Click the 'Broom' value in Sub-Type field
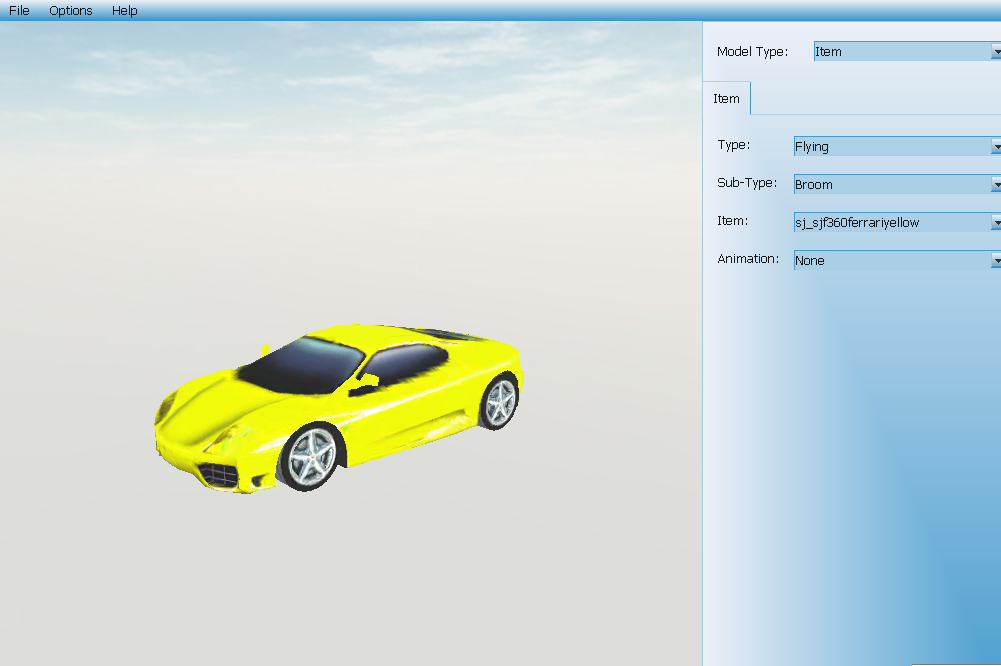The height and width of the screenshot is (666, 1001). click(x=814, y=185)
